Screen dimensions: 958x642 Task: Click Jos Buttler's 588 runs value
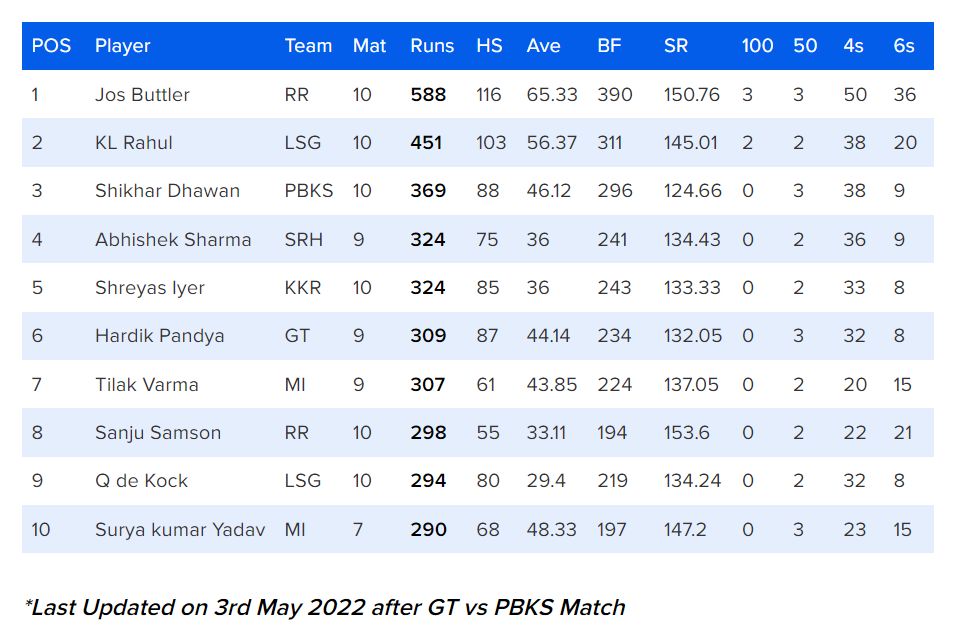click(x=428, y=95)
